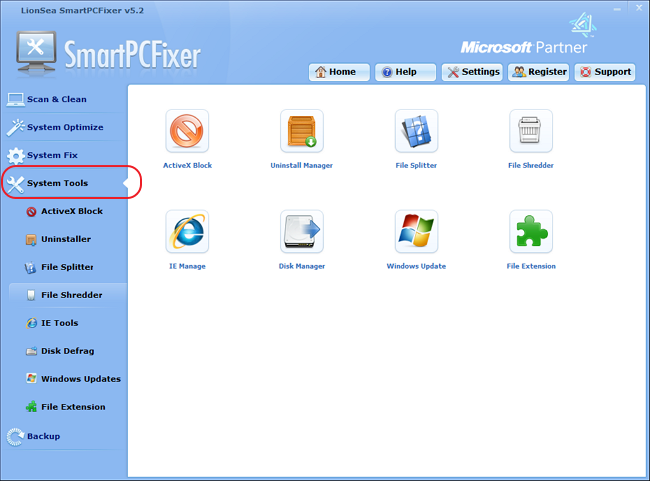
Task: Click the Scan & Clean laptop icon
Action: [x=15, y=100]
